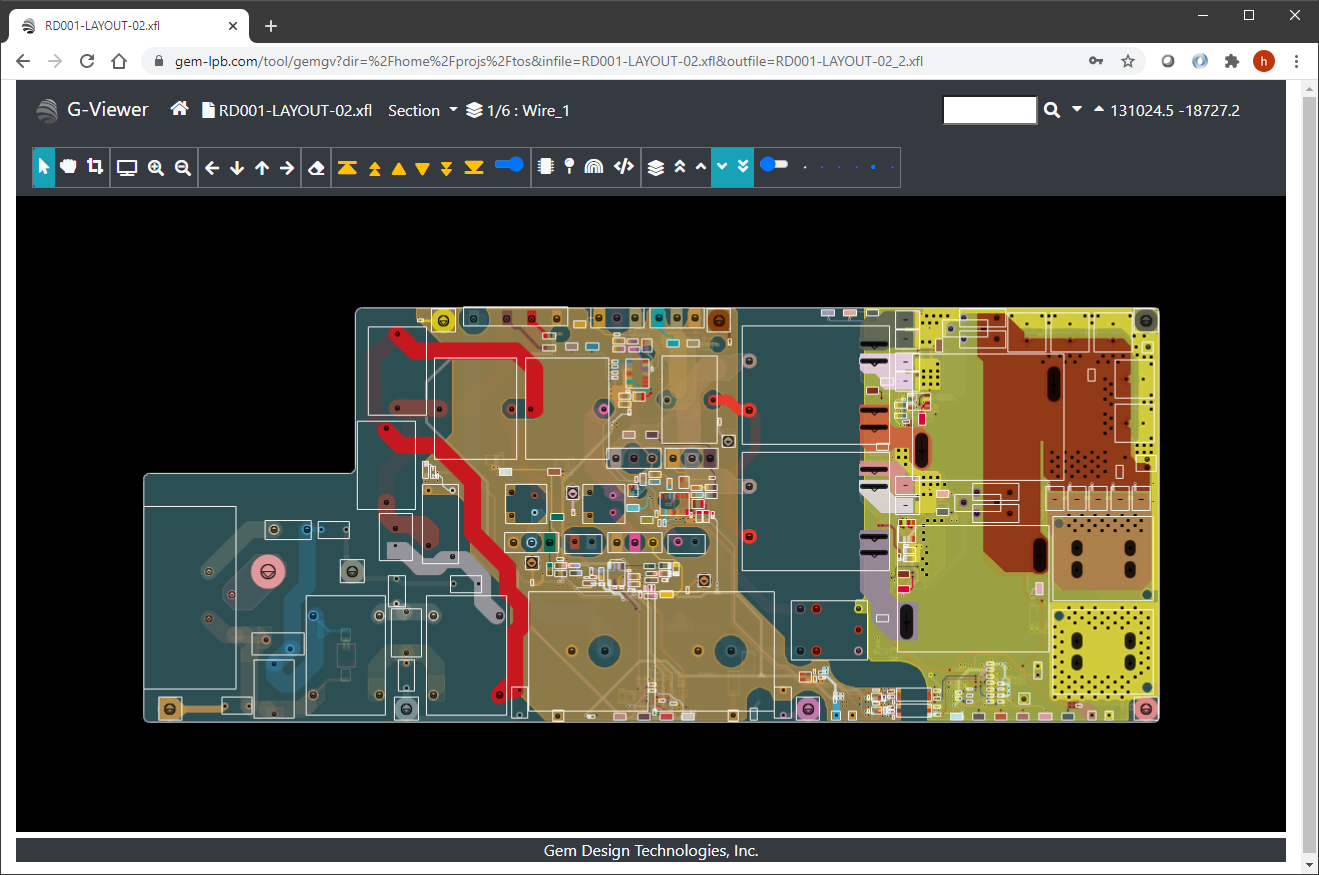
Task: Zoom out with the magnifier minus
Action: (183, 168)
